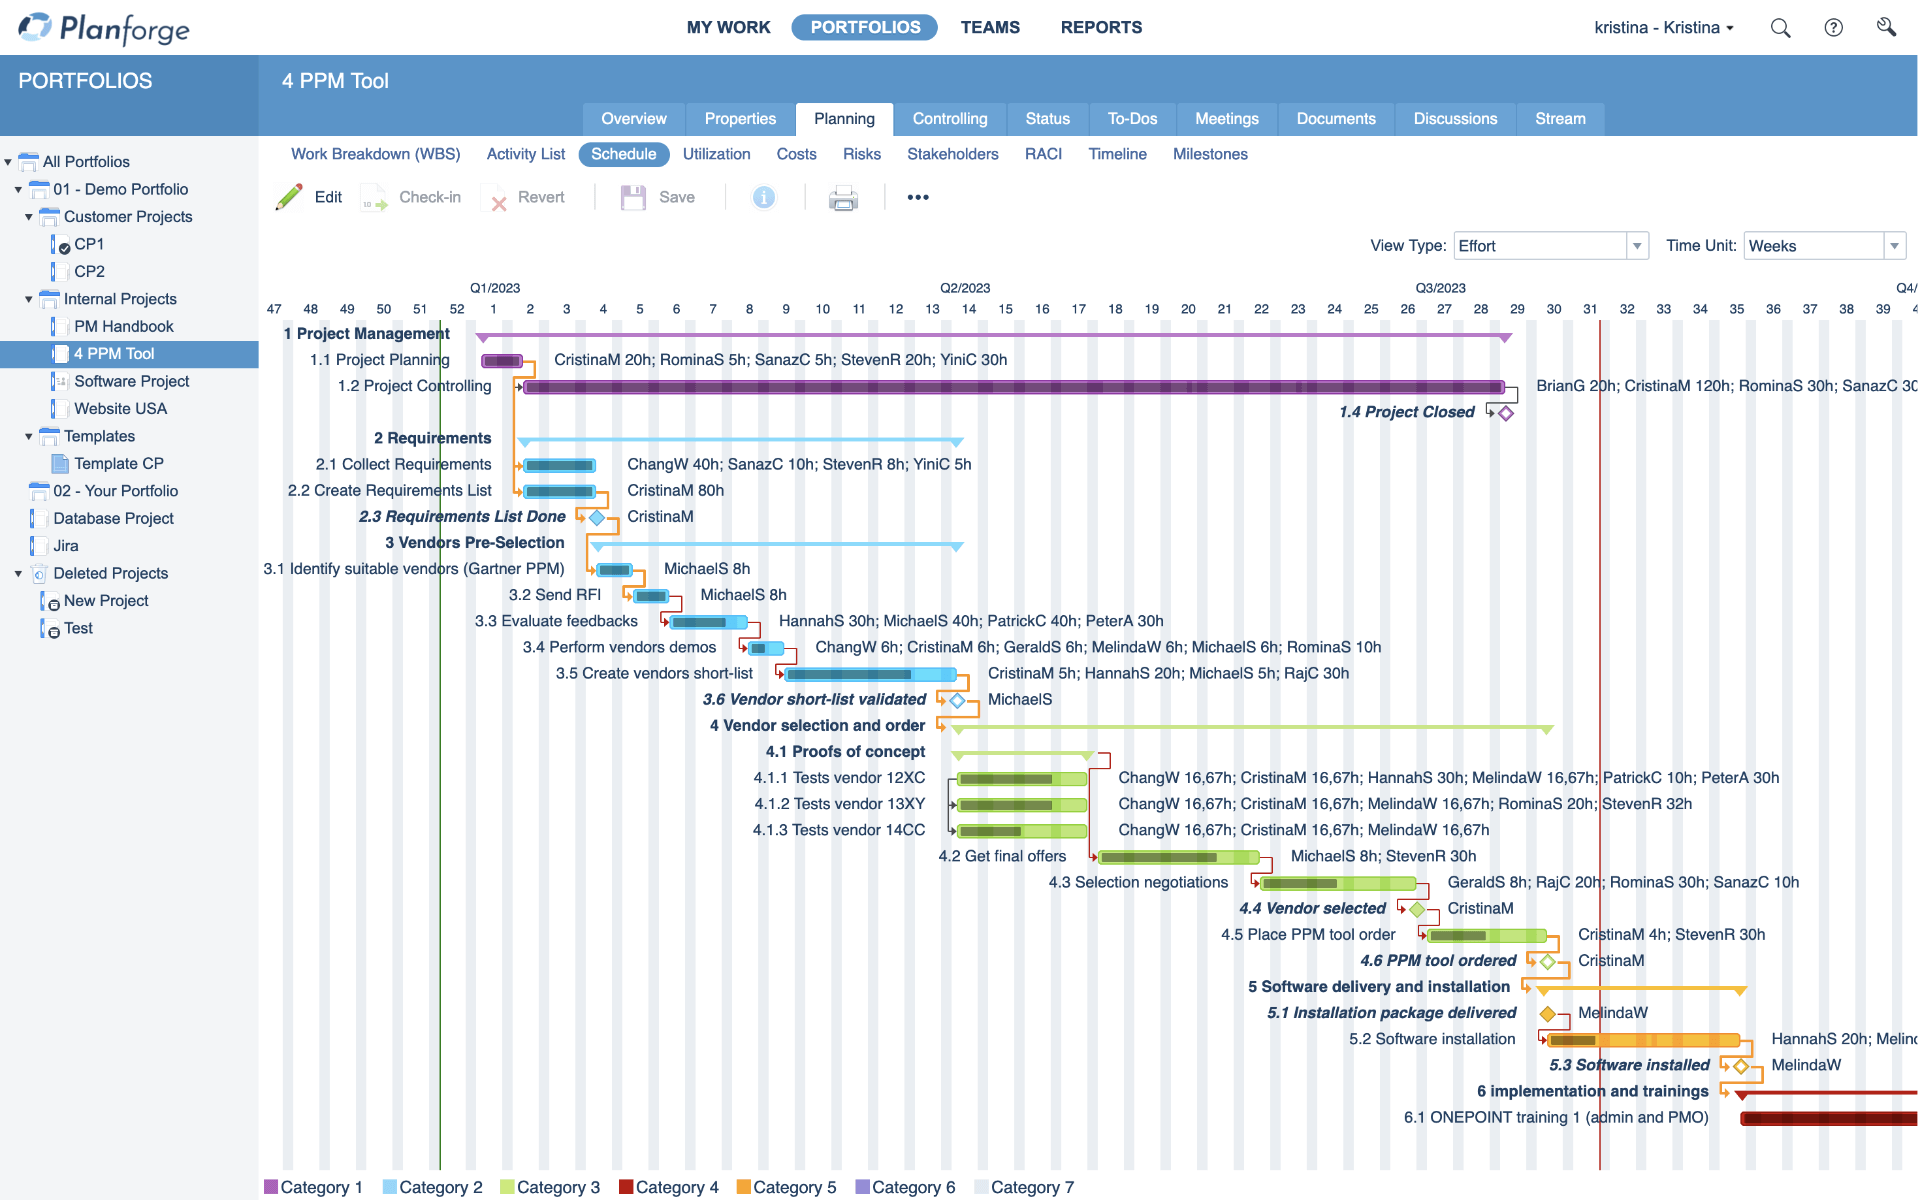Image resolution: width=1920 pixels, height=1200 pixels.
Task: Click the Check-in icon
Action: coord(373,198)
